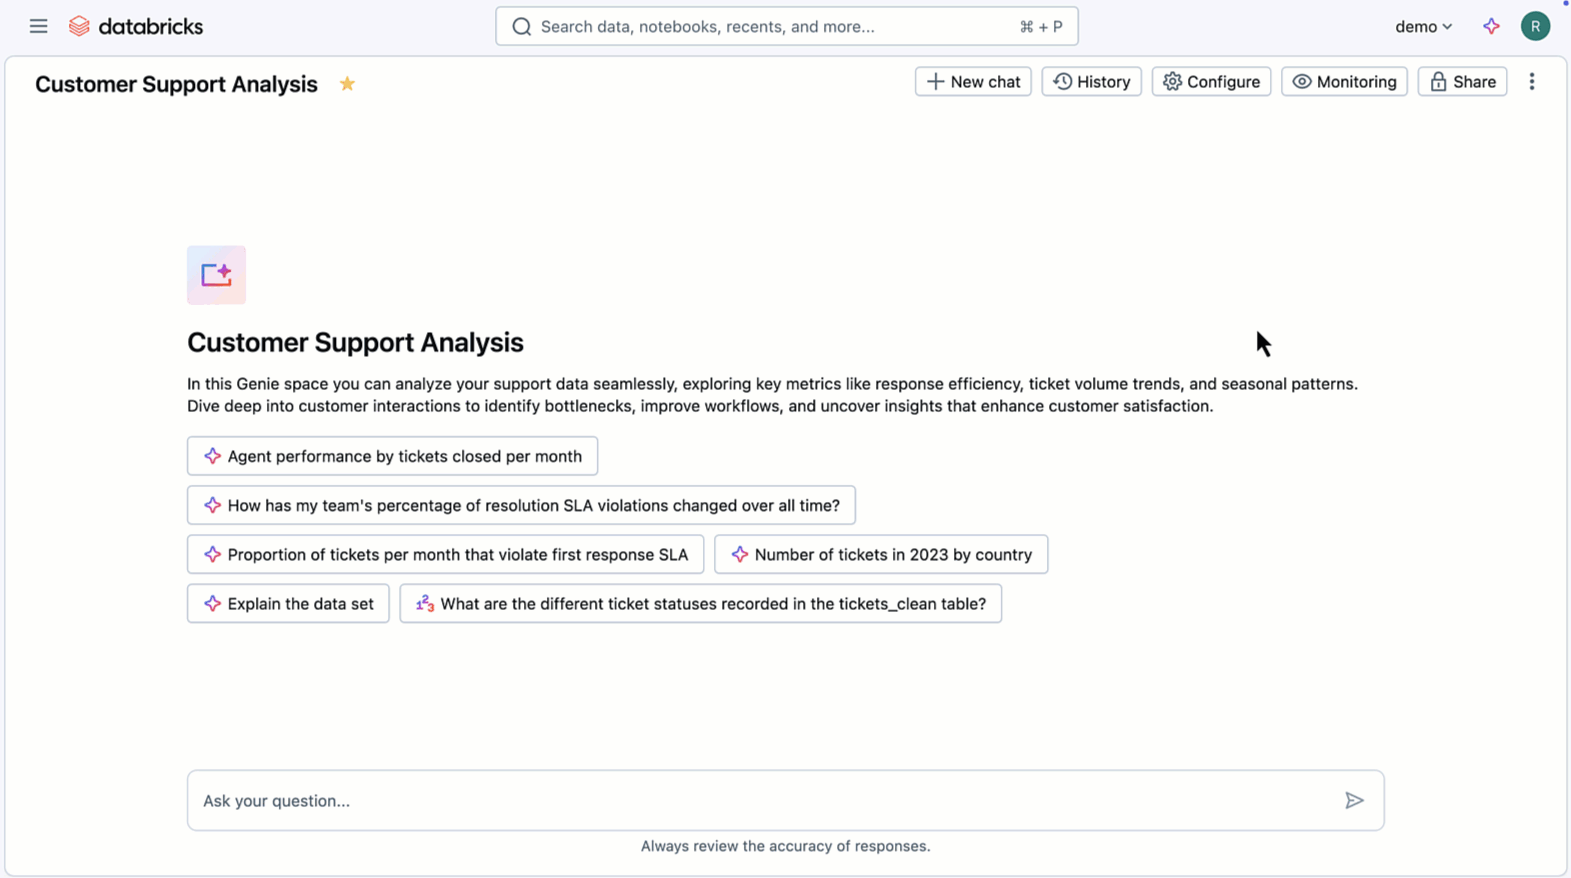Image resolution: width=1571 pixels, height=878 pixels.
Task: Start a New chat
Action: tap(973, 82)
